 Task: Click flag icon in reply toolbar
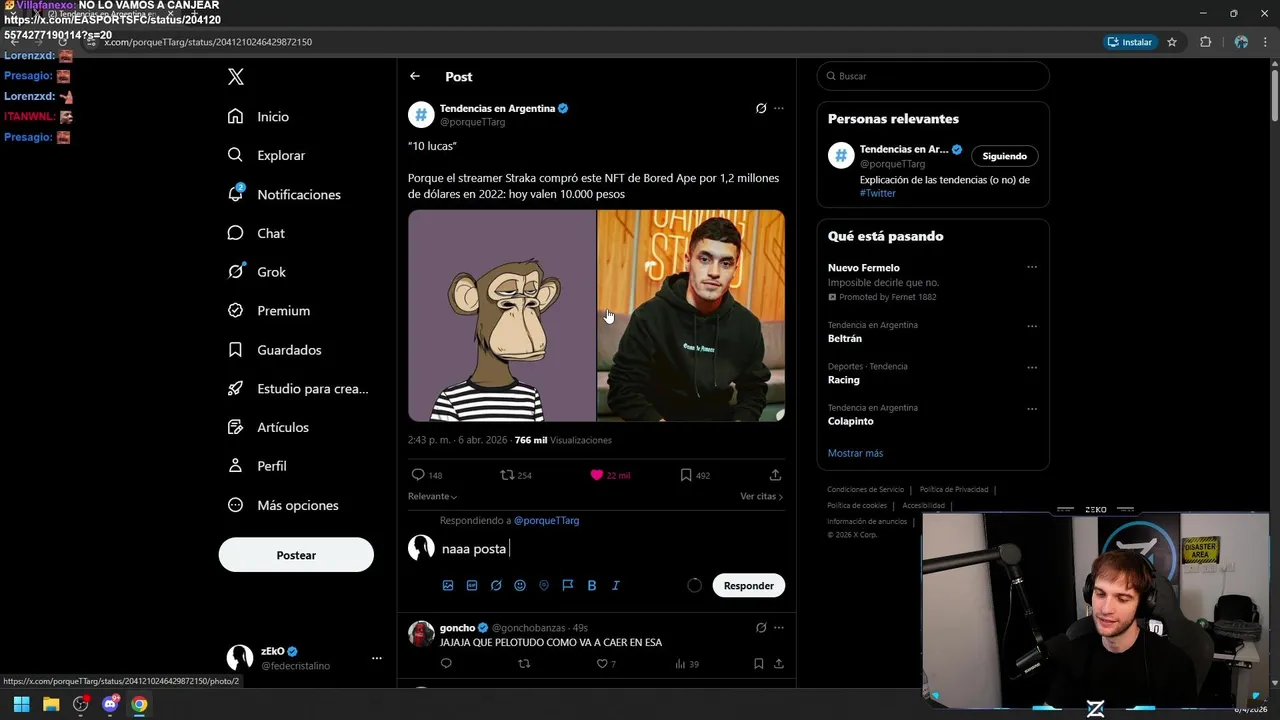point(568,585)
